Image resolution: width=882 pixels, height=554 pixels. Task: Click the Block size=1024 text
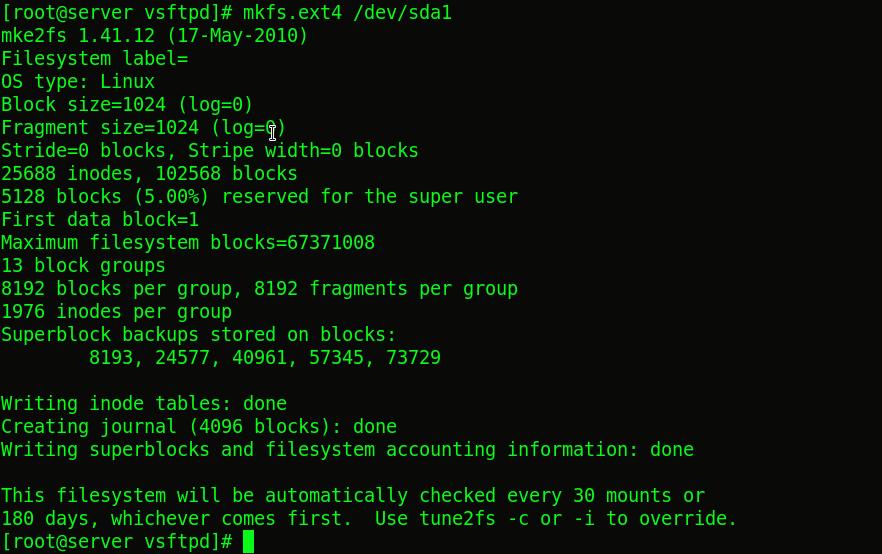(x=83, y=105)
